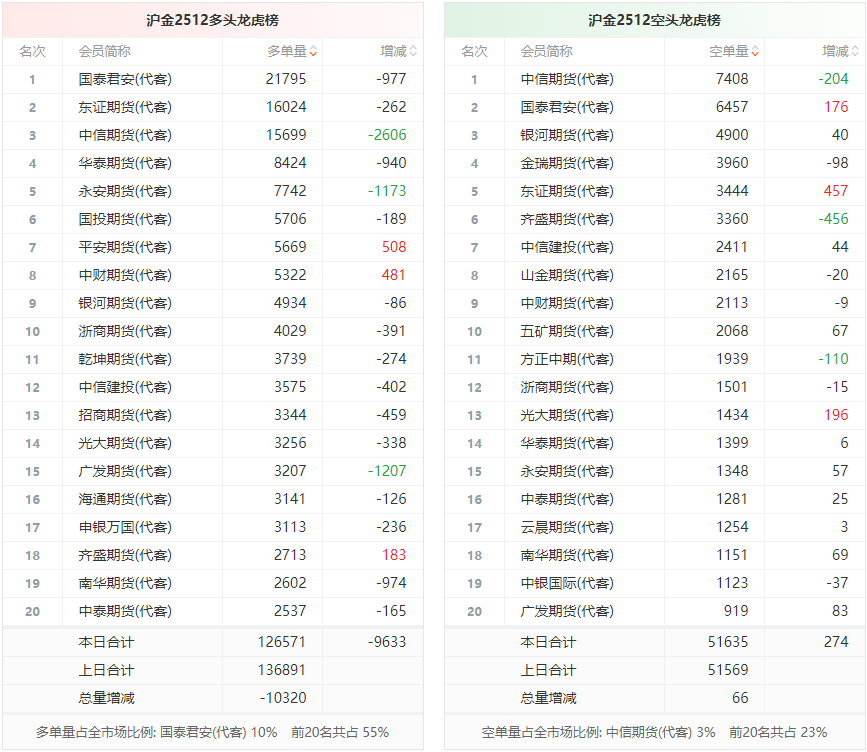
Task: Select 国泰君安(代客) in short table rank 2
Action: click(567, 107)
